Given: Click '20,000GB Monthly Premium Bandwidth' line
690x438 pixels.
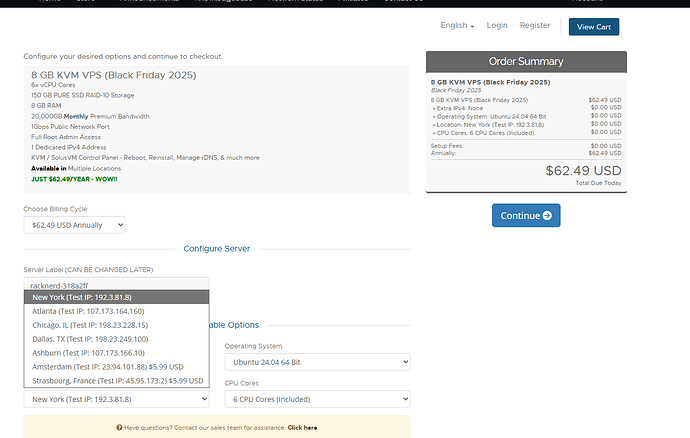Looking at the screenshot, I should [90, 116].
